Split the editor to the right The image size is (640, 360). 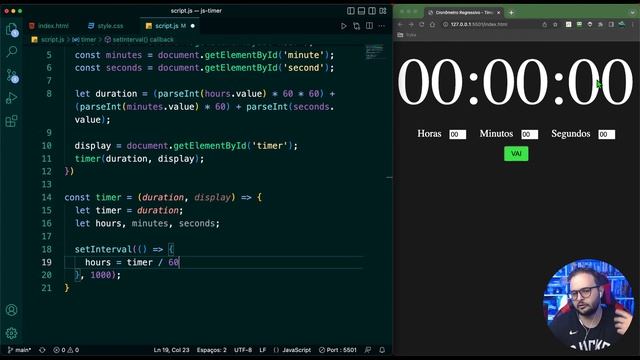pyautogui.click(x=369, y=26)
